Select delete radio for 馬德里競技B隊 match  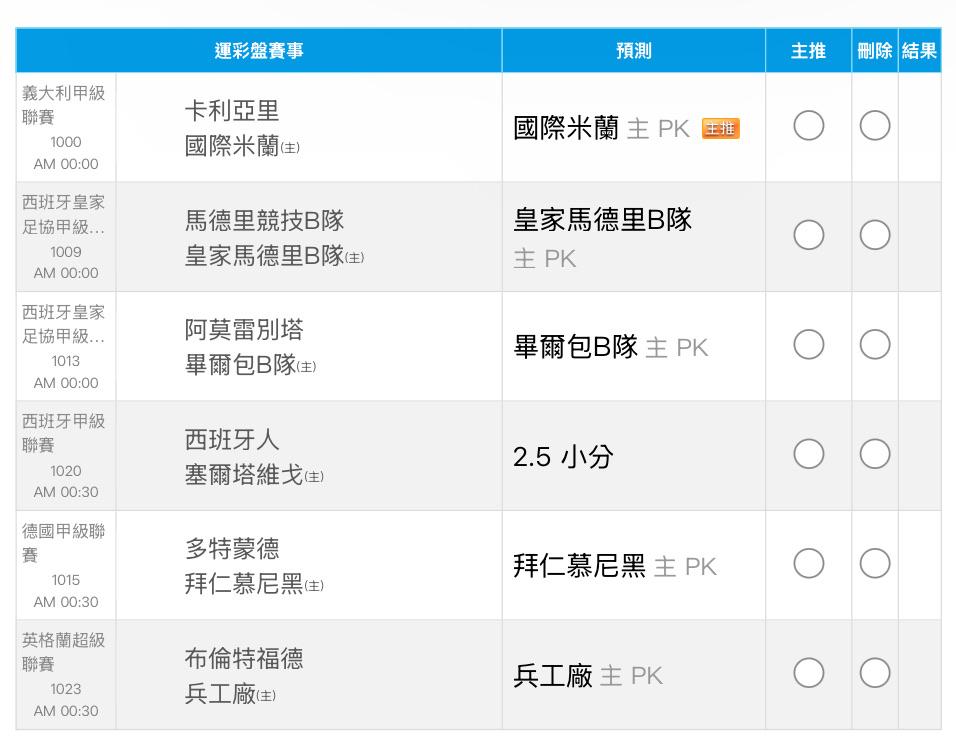pyautogui.click(x=874, y=235)
